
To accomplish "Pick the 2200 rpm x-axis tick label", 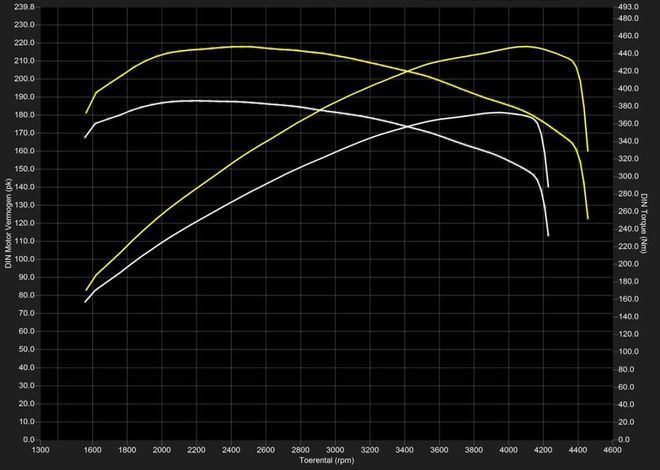I will click(x=197, y=451).
